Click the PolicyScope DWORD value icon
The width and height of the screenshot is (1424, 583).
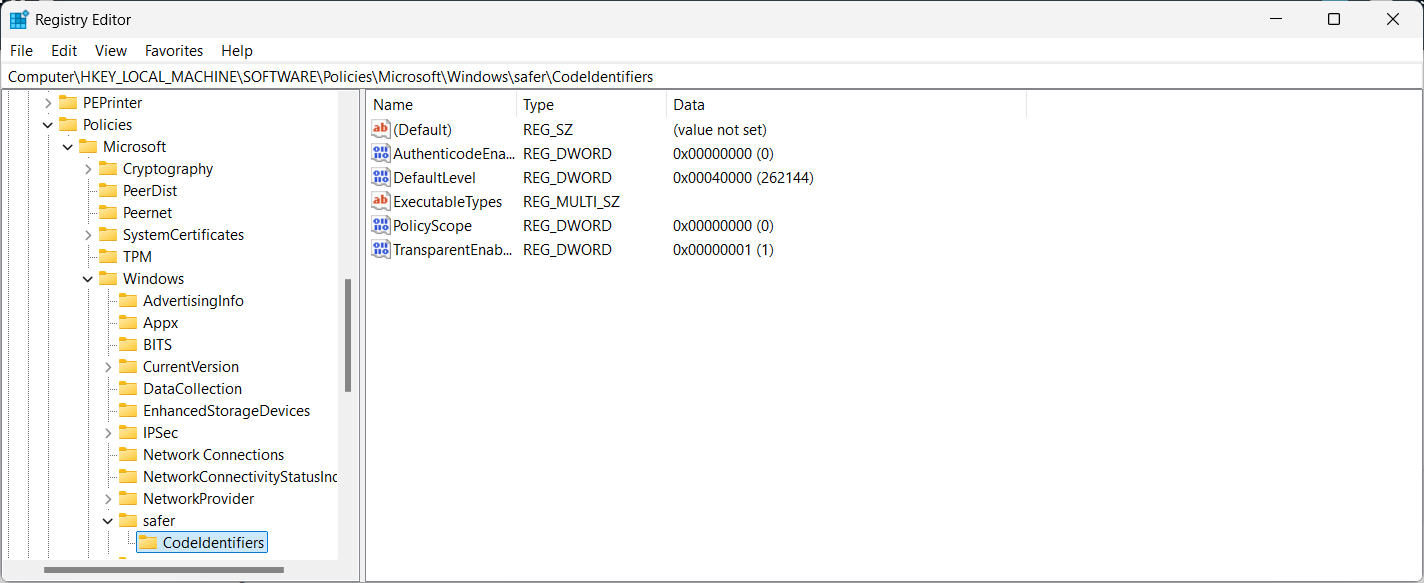click(x=381, y=226)
